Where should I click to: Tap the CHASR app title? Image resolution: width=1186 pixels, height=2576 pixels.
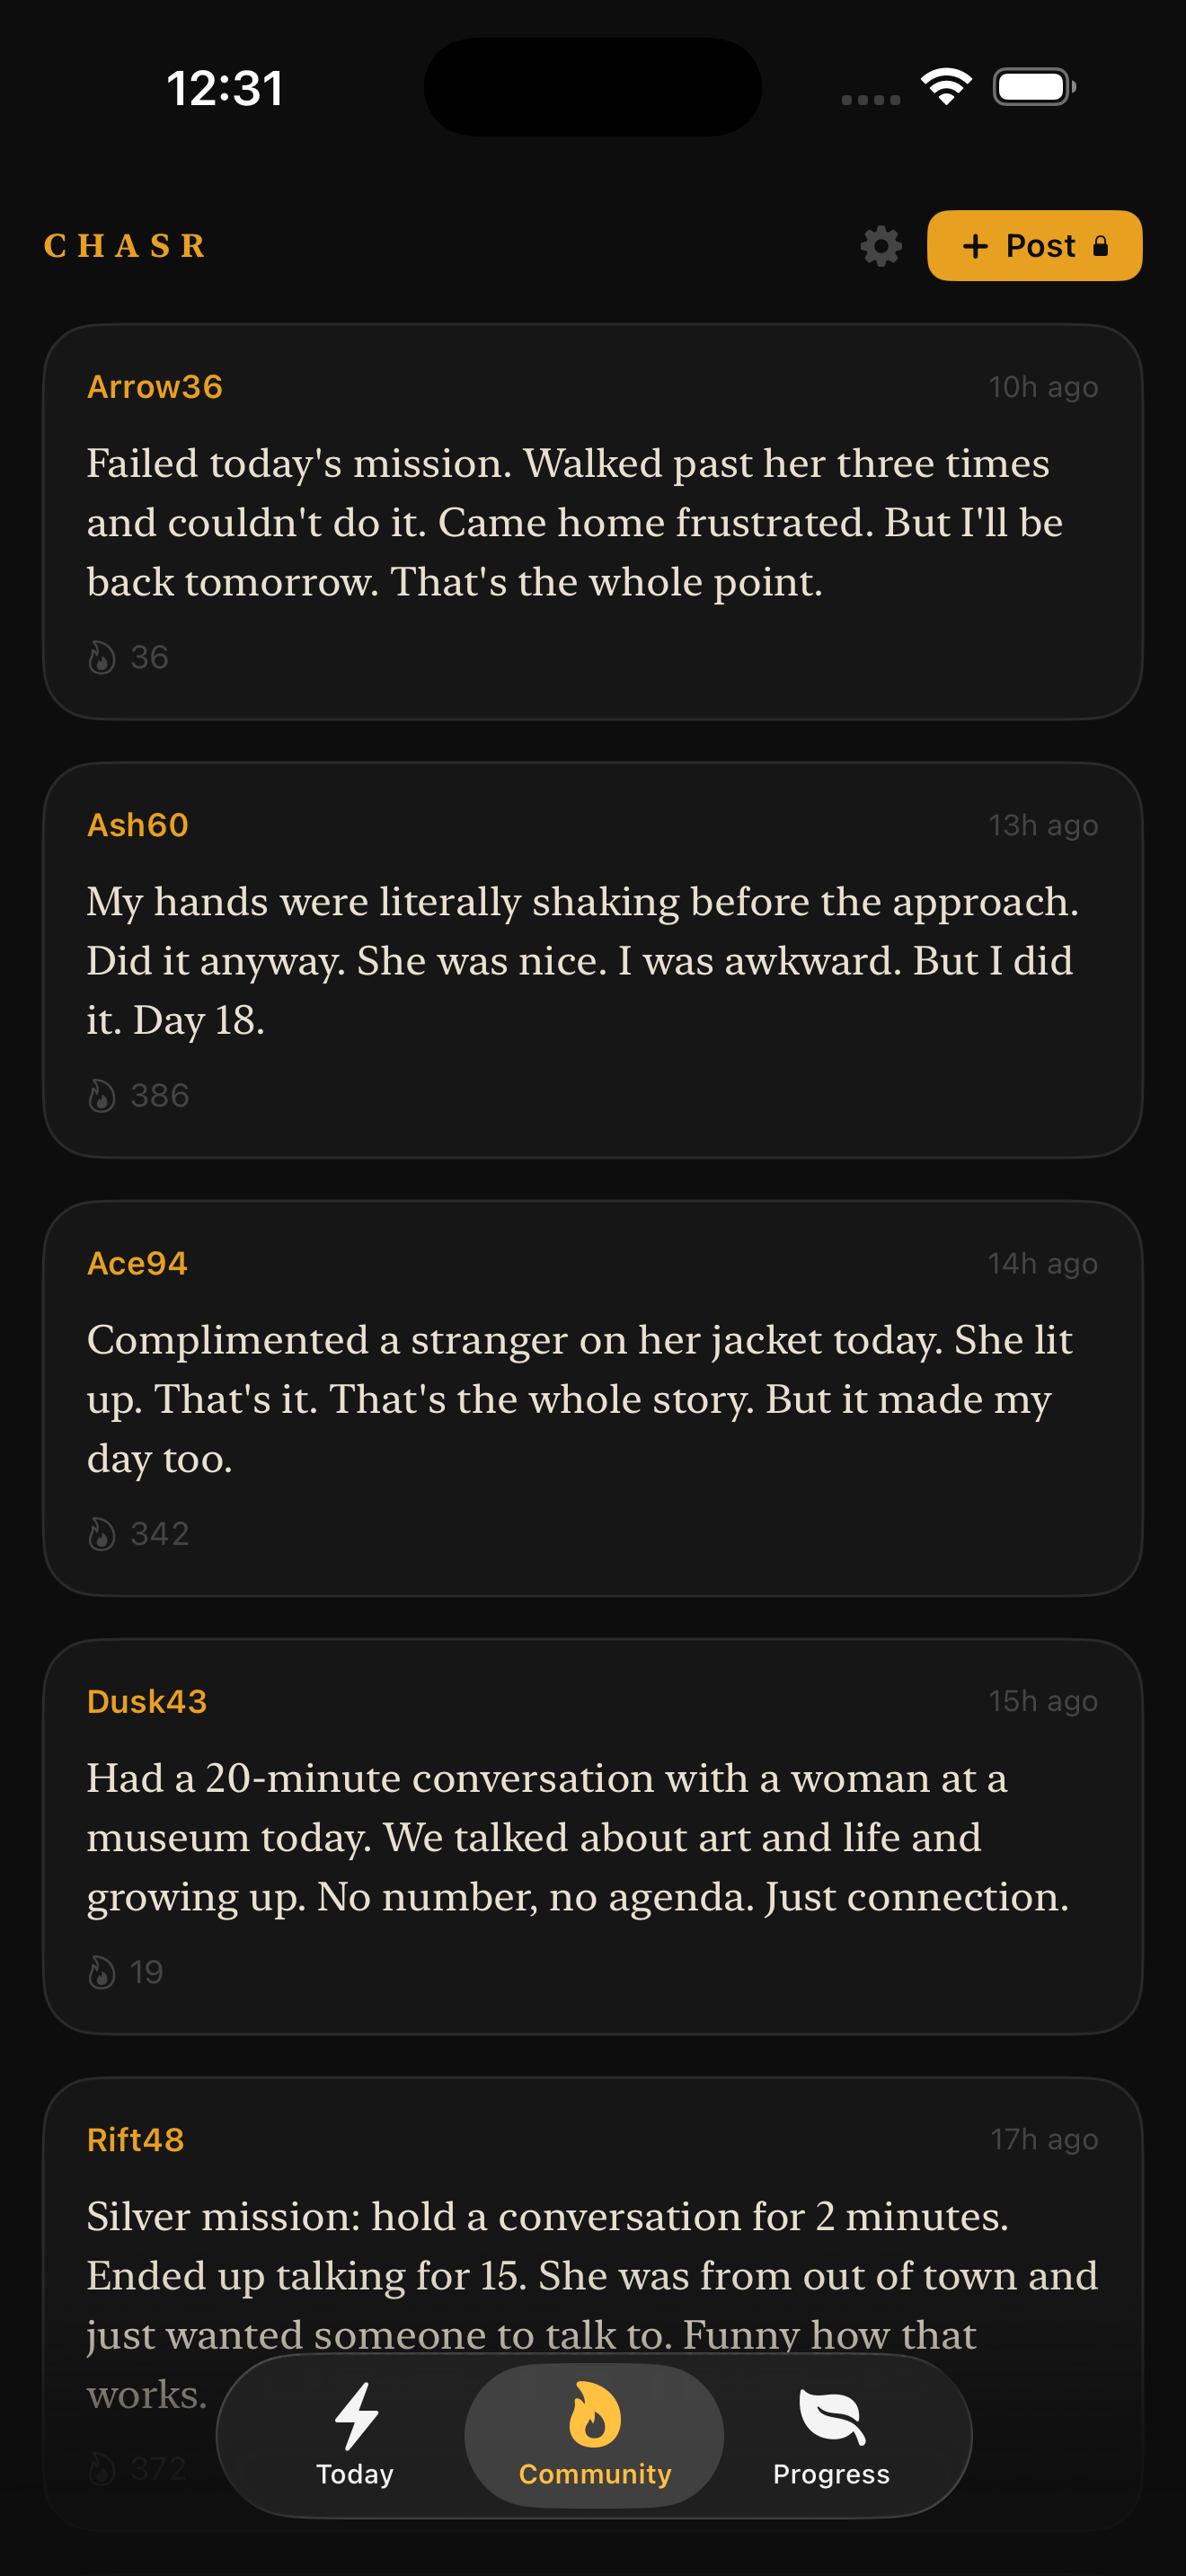coord(125,246)
